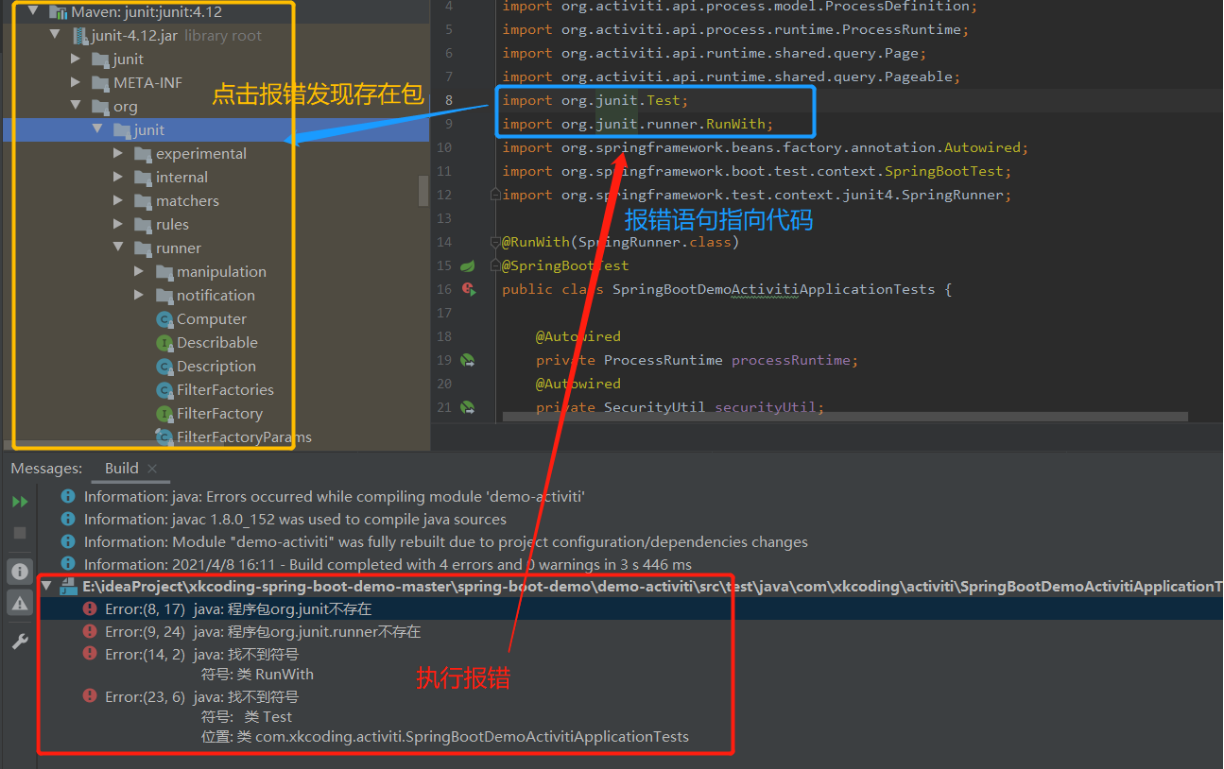Screen dimensions: 1224x769
Task: Collapse the junit-4.12.jar library root
Action: [x=56, y=35]
